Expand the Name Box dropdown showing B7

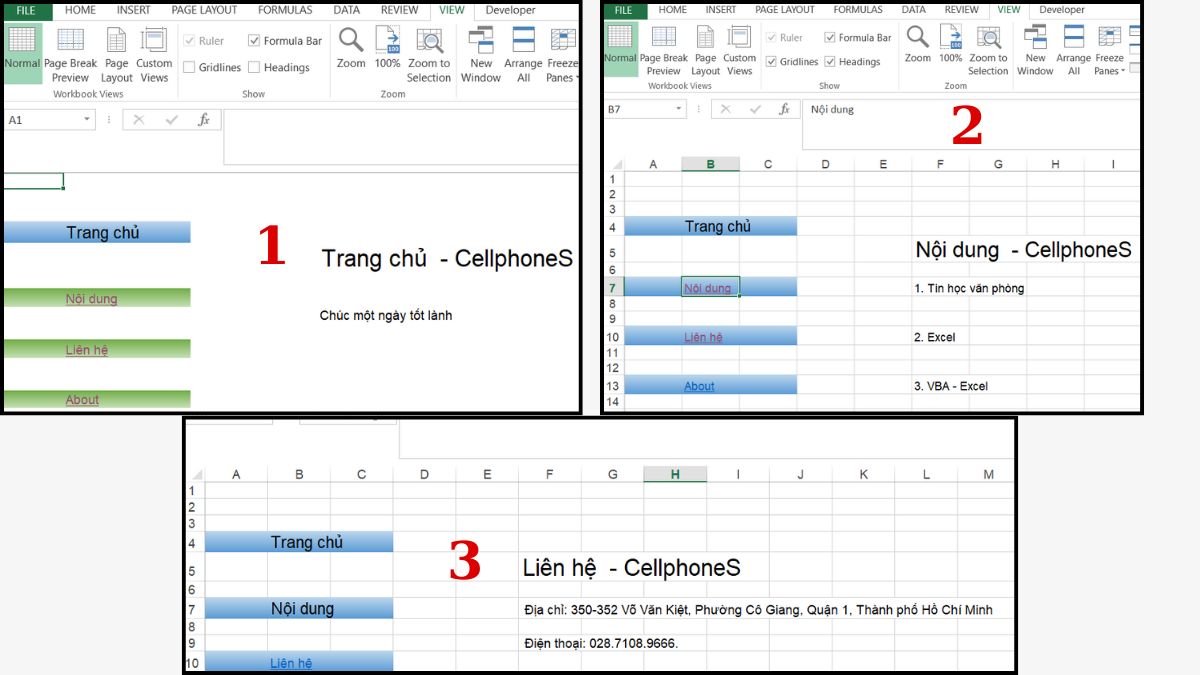[678, 110]
